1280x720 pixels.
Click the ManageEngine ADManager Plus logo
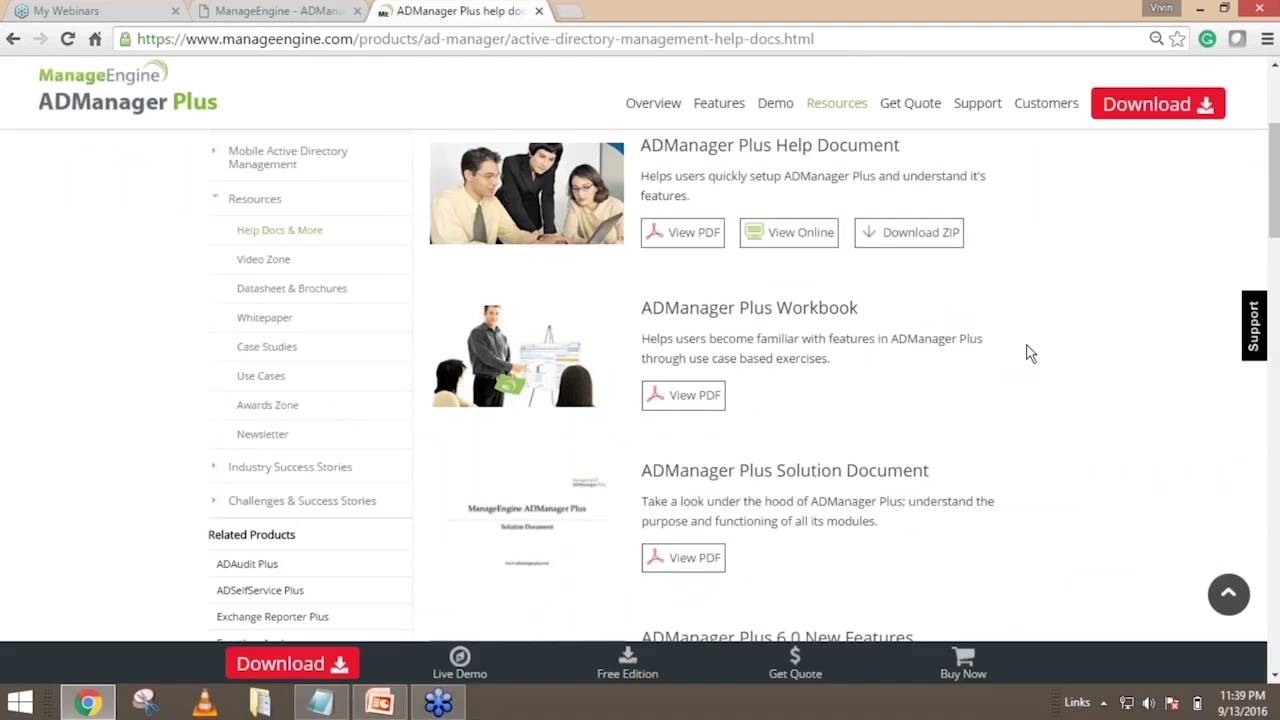coord(127,90)
